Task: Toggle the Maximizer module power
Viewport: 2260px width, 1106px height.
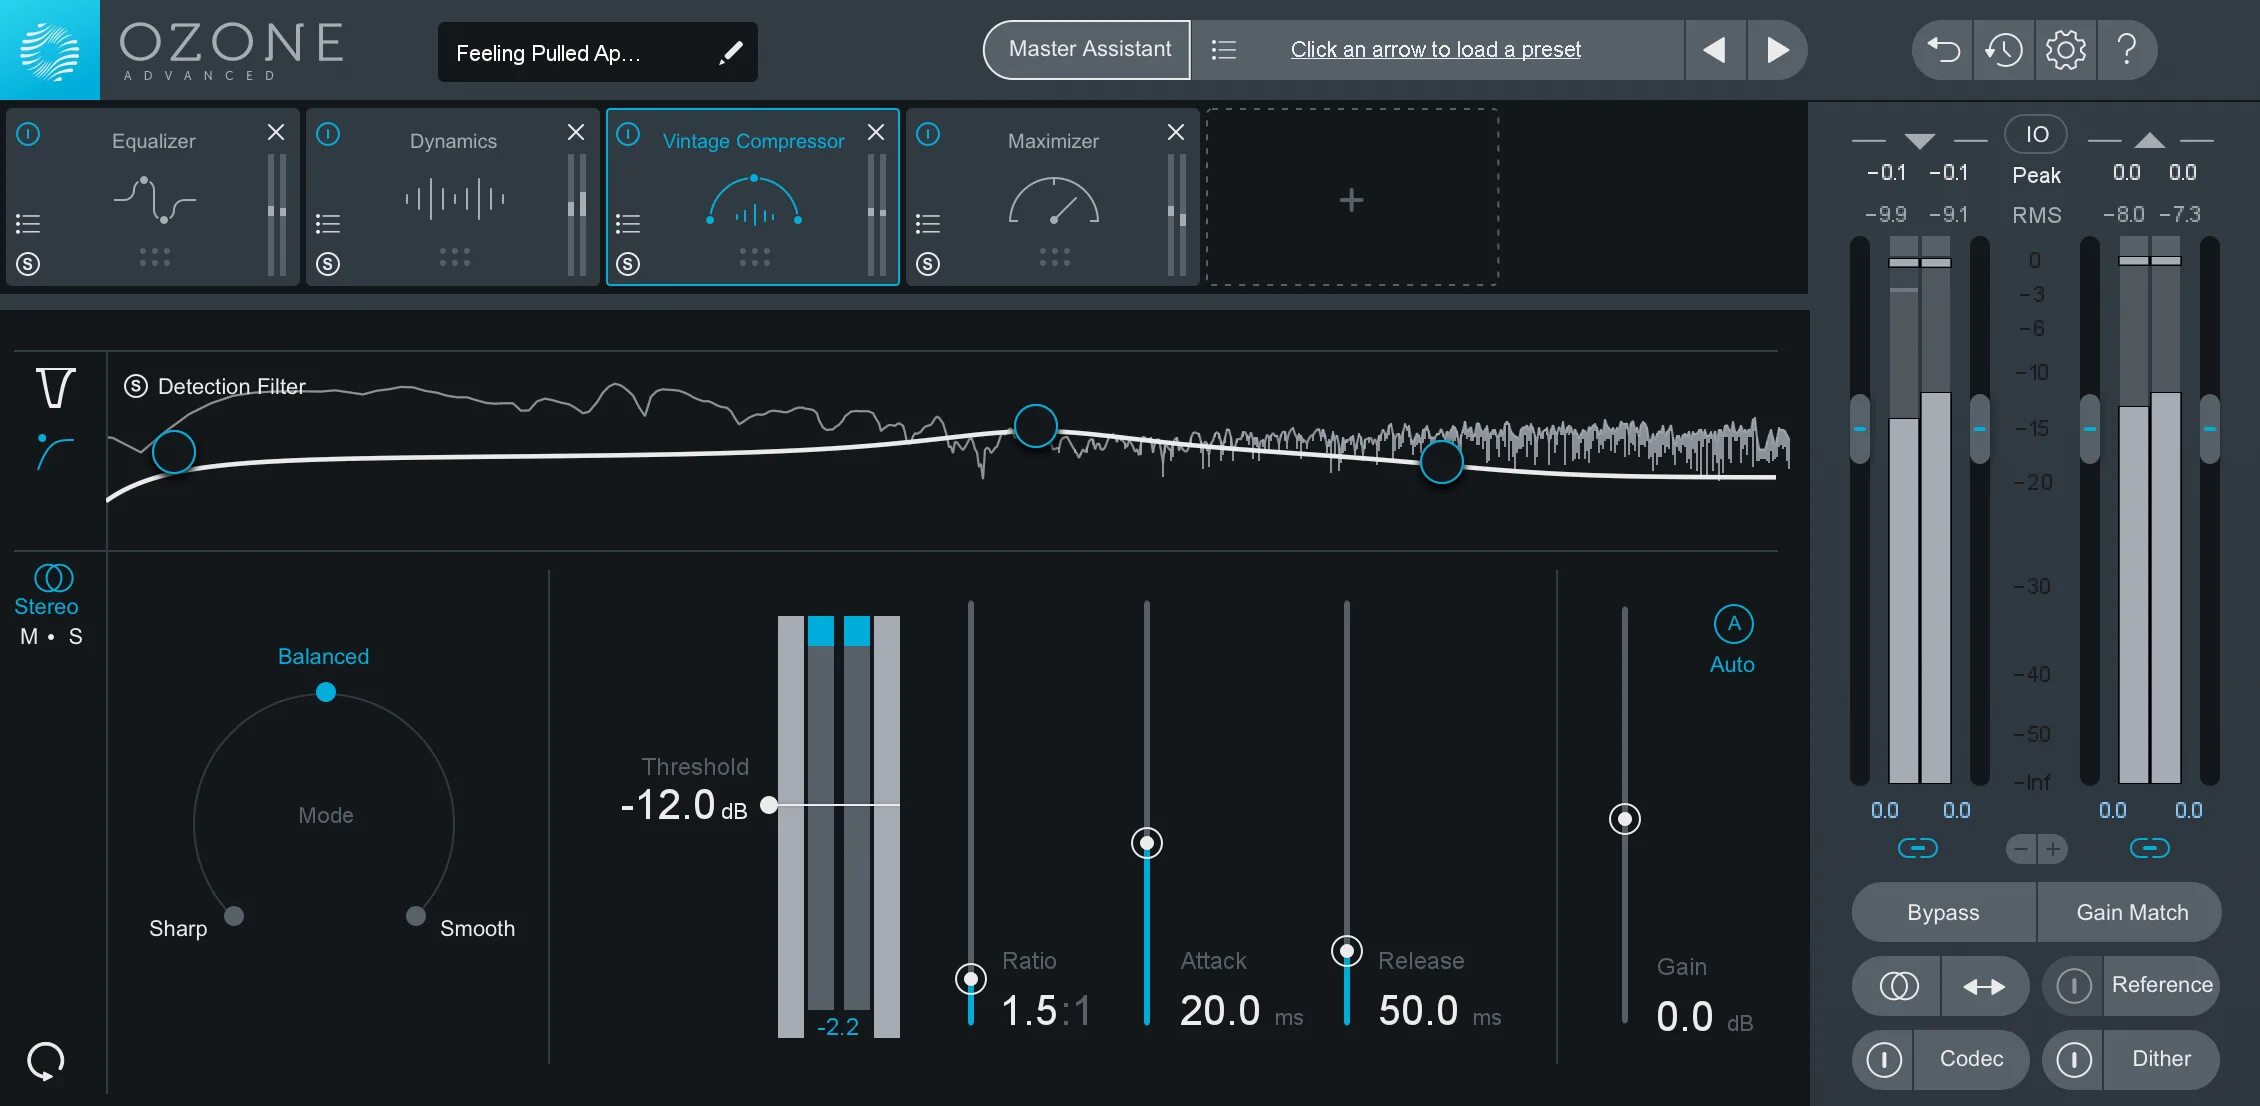Action: coord(928,134)
